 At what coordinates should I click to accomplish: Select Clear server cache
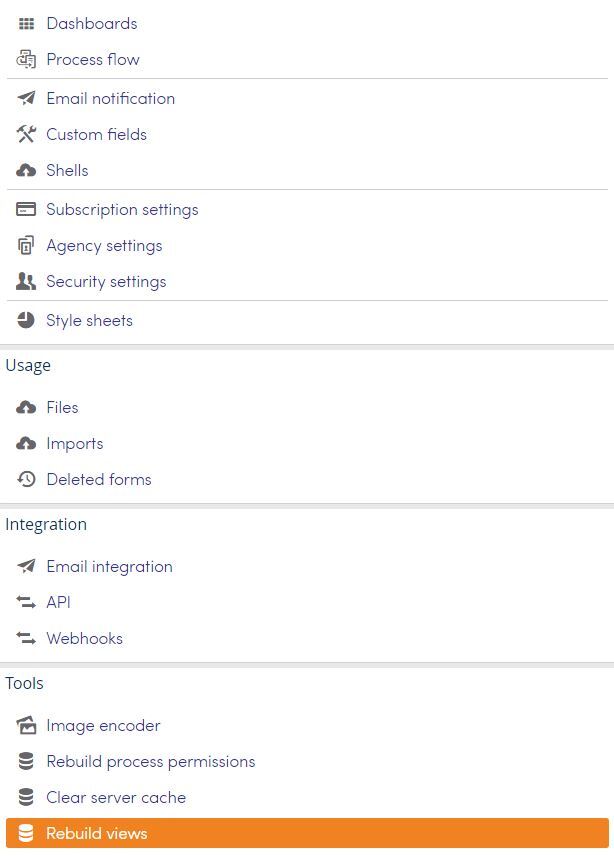pyautogui.click(x=307, y=797)
